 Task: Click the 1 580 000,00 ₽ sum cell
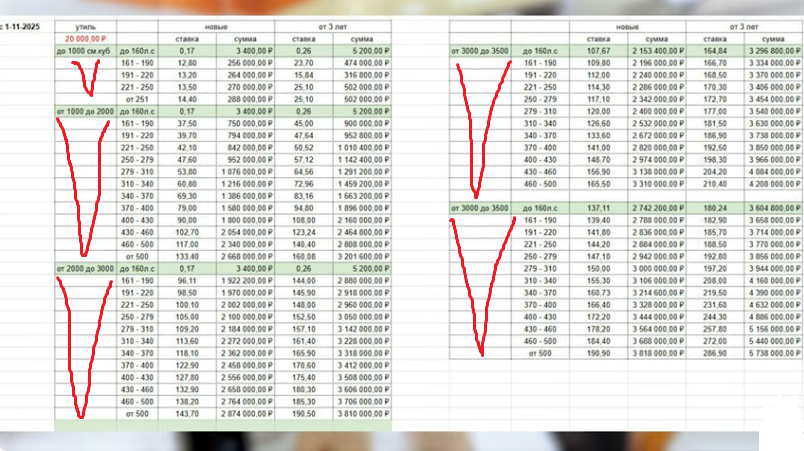tap(246, 208)
